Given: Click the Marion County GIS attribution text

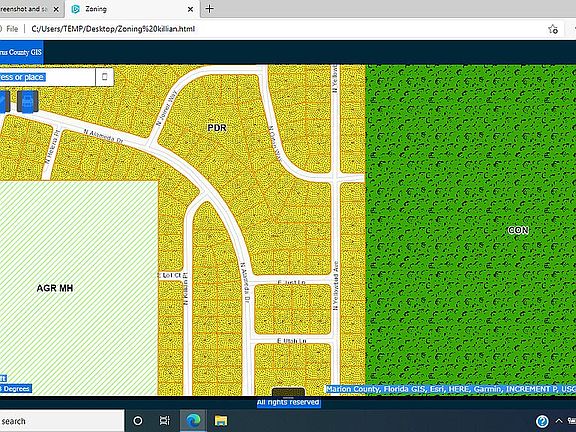Looking at the screenshot, I should [x=451, y=389].
